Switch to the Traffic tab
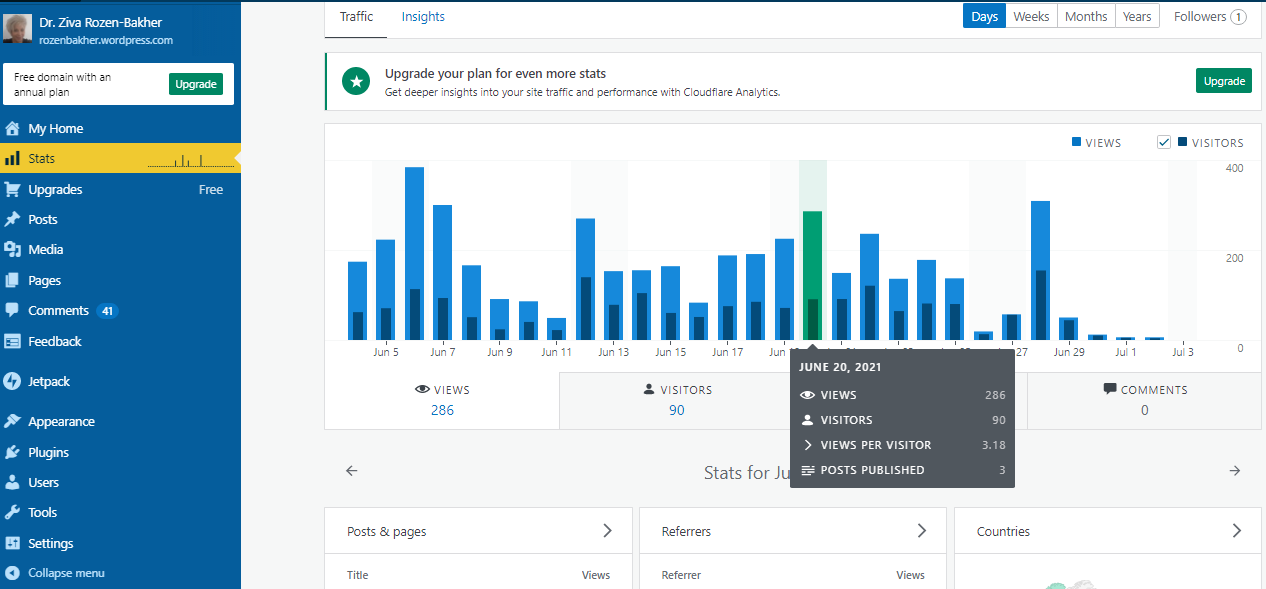 356,17
